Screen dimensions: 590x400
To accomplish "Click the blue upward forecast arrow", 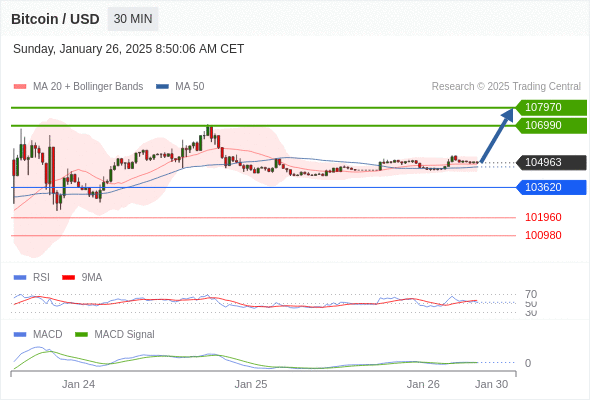I will pyautogui.click(x=497, y=136).
